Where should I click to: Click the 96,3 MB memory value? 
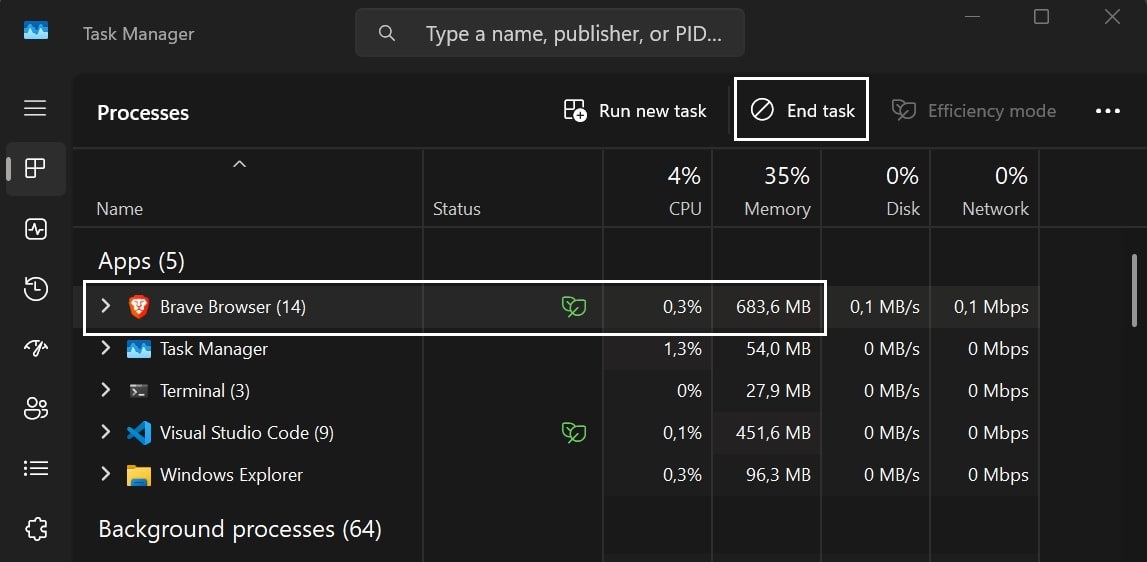[x=778, y=475]
